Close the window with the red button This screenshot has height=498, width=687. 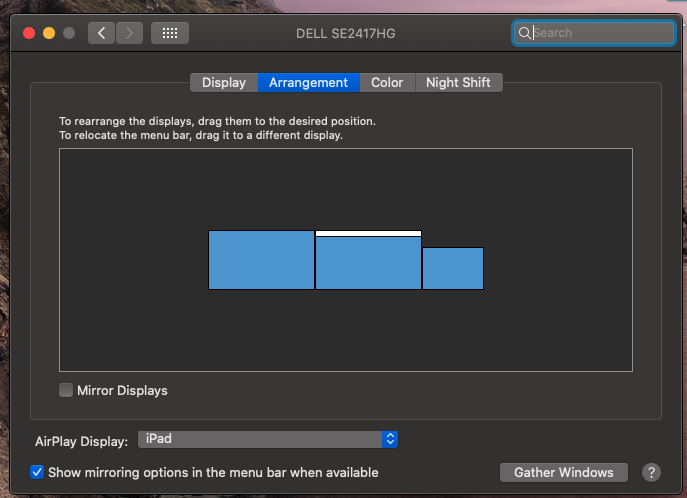[29, 33]
